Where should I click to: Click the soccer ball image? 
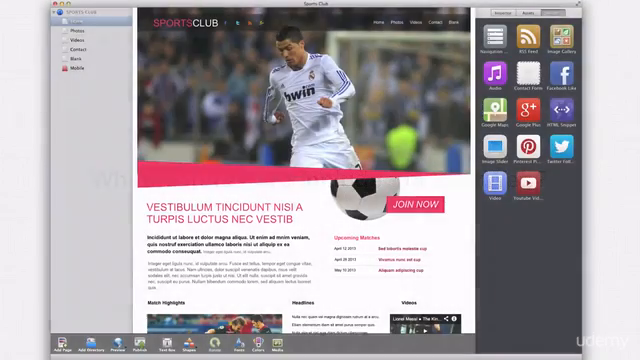364,198
